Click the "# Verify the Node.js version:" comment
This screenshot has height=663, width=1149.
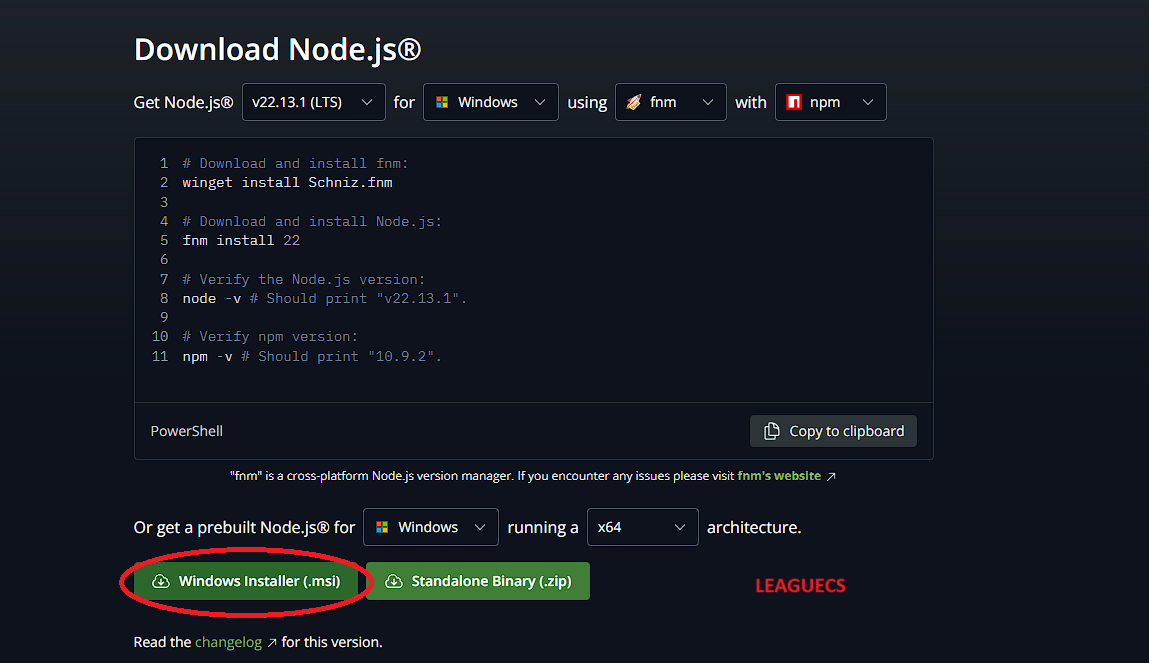303,279
